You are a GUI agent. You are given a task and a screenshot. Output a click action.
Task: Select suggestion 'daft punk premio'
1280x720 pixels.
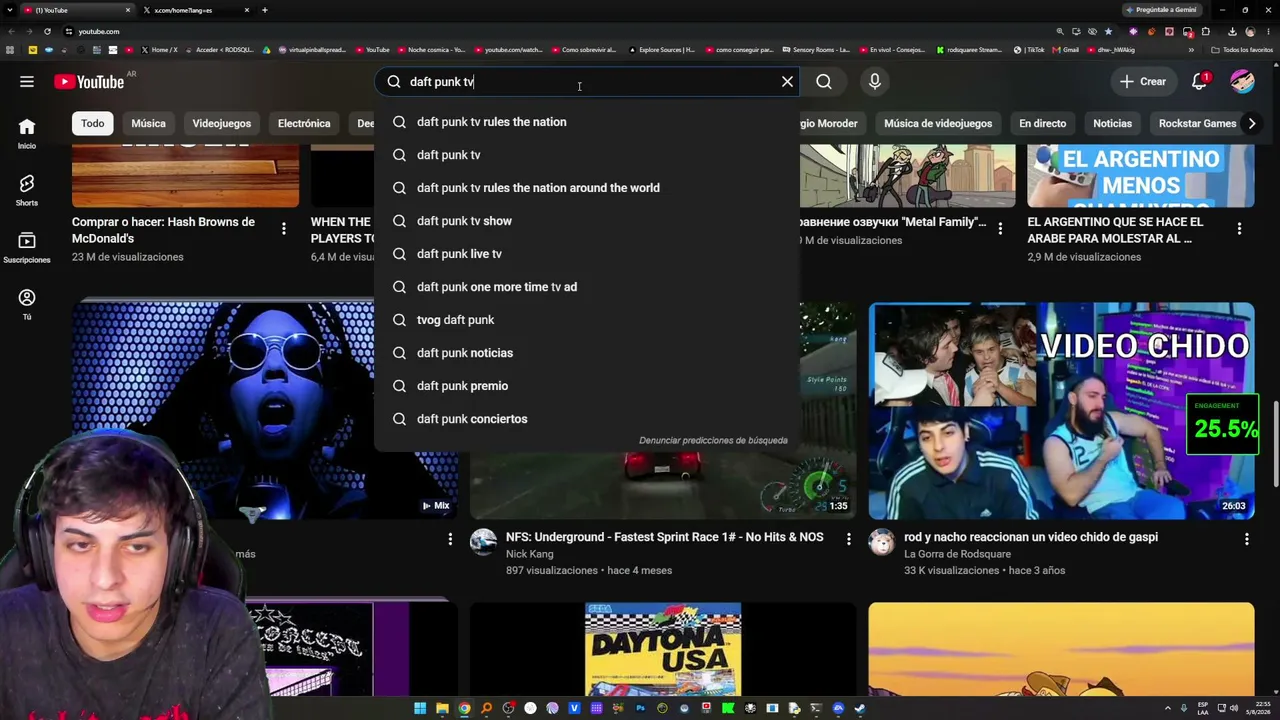pyautogui.click(x=587, y=386)
